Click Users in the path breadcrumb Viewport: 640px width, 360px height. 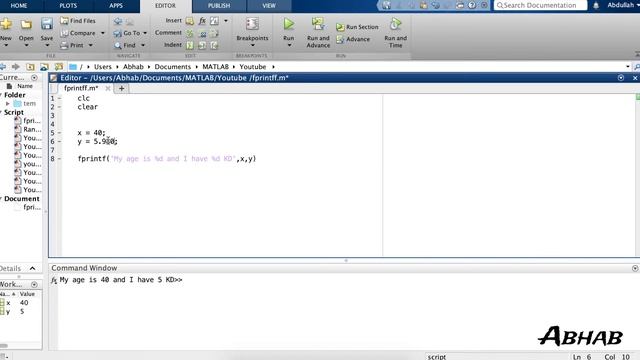pos(102,67)
